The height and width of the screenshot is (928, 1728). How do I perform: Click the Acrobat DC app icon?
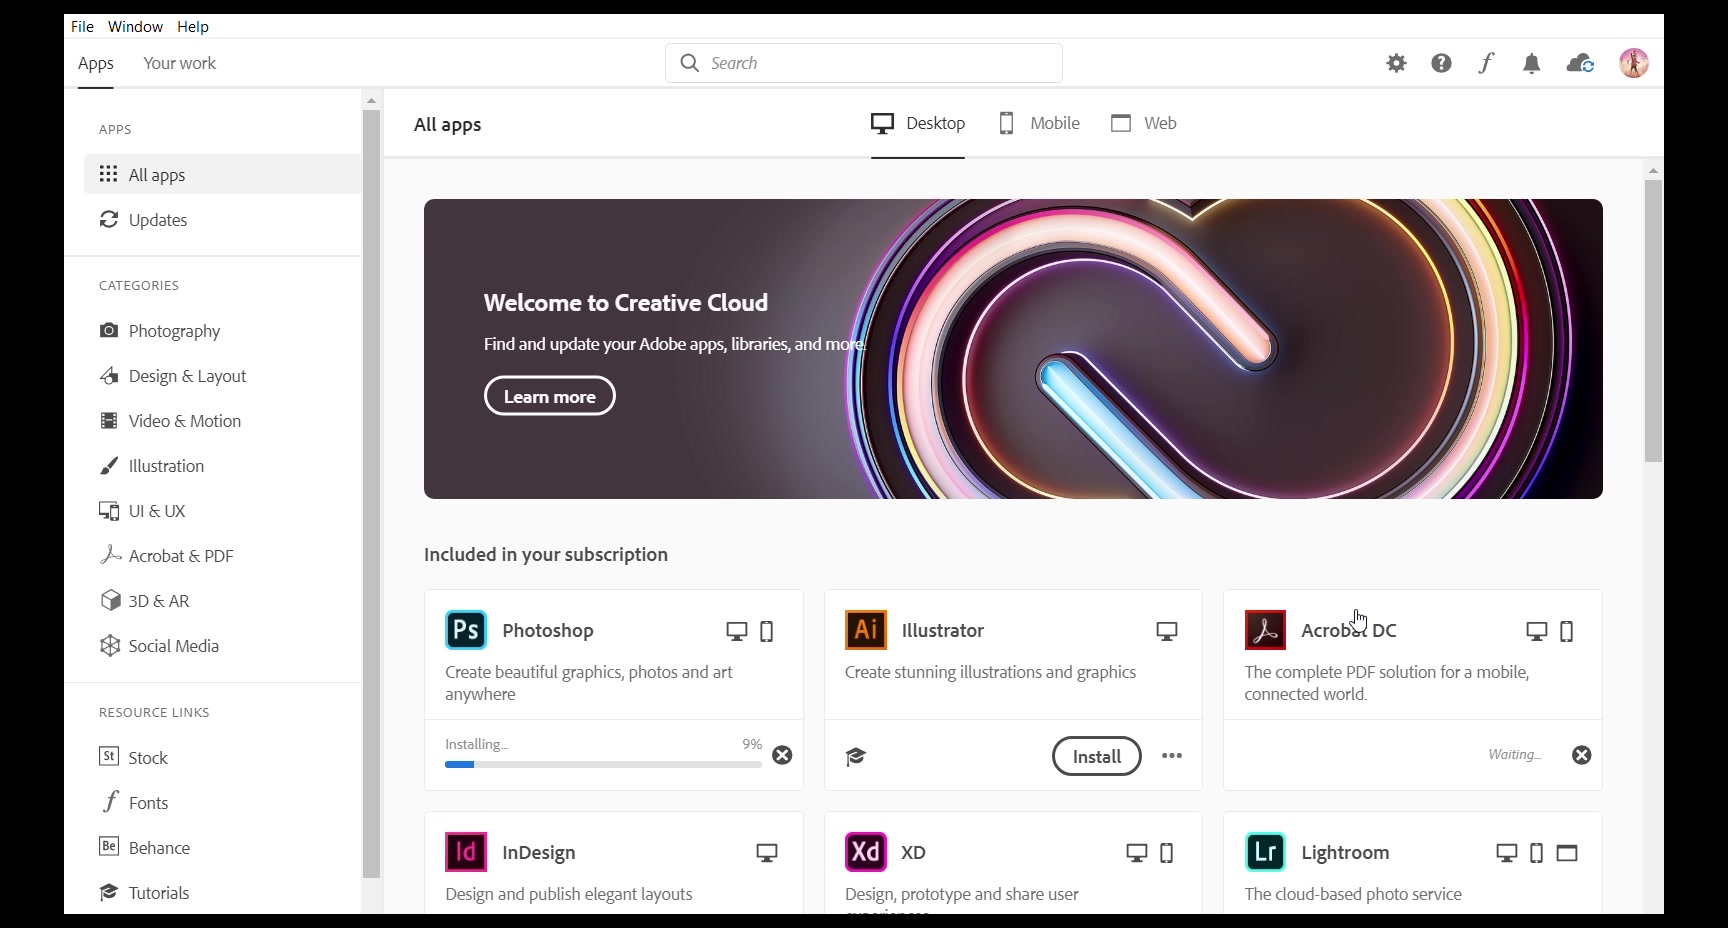[1265, 630]
